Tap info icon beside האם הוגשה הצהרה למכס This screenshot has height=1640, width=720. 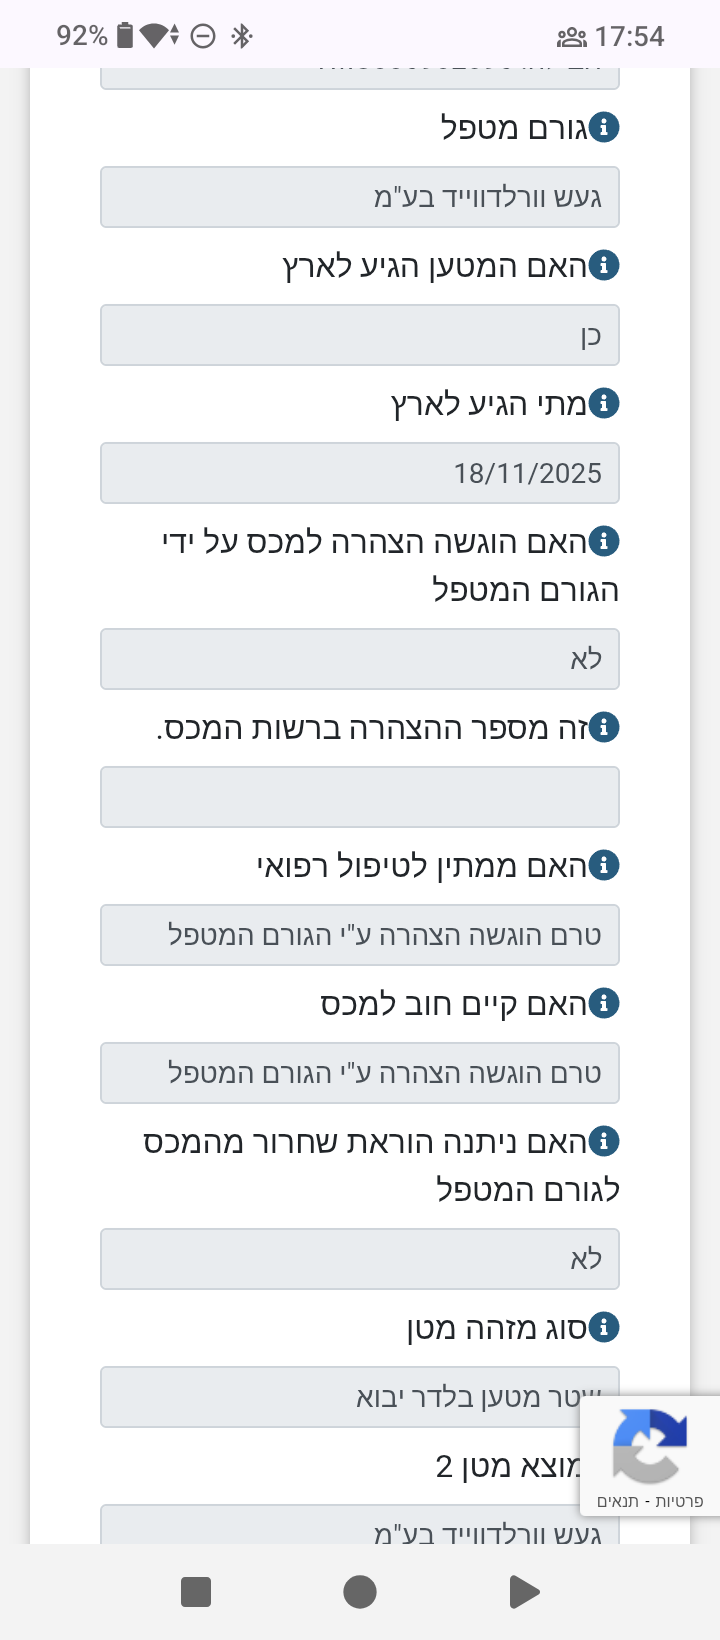[604, 541]
